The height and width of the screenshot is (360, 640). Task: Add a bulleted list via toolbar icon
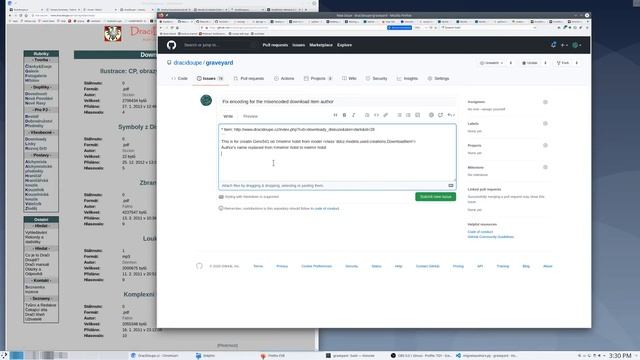(x=399, y=115)
